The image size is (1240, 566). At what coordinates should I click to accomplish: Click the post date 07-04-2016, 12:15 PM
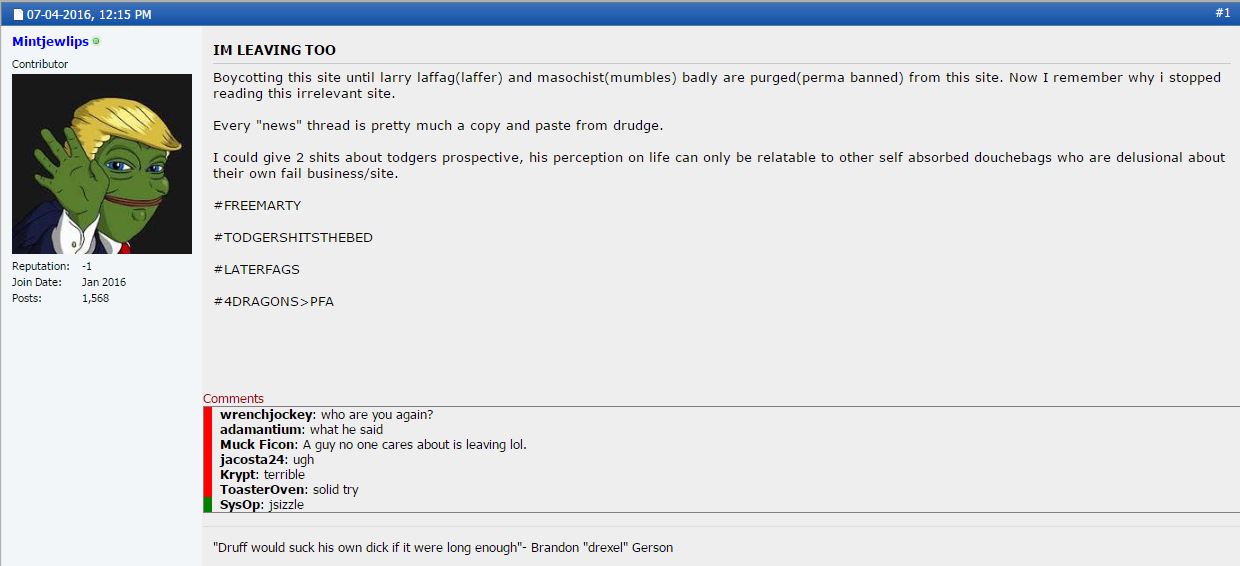(89, 15)
